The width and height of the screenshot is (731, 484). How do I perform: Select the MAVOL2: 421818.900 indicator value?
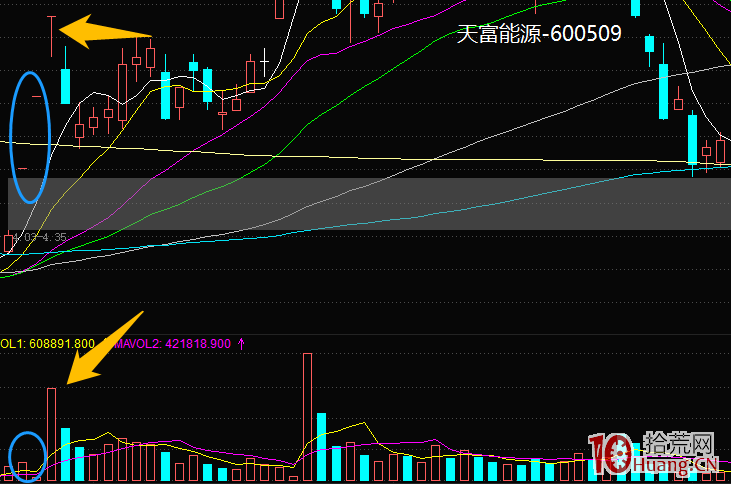(x=173, y=344)
